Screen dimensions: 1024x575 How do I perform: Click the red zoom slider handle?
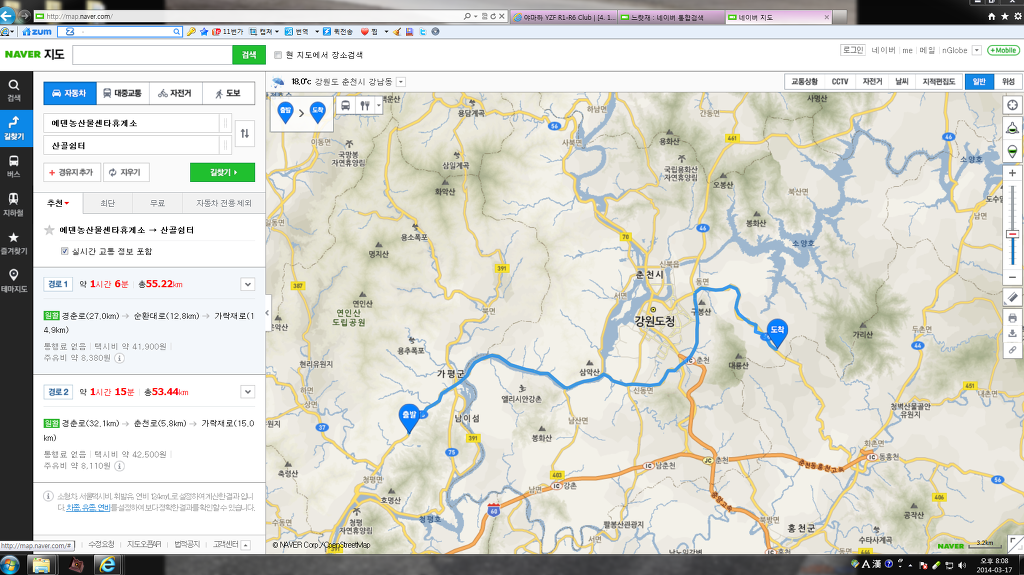[x=1012, y=234]
